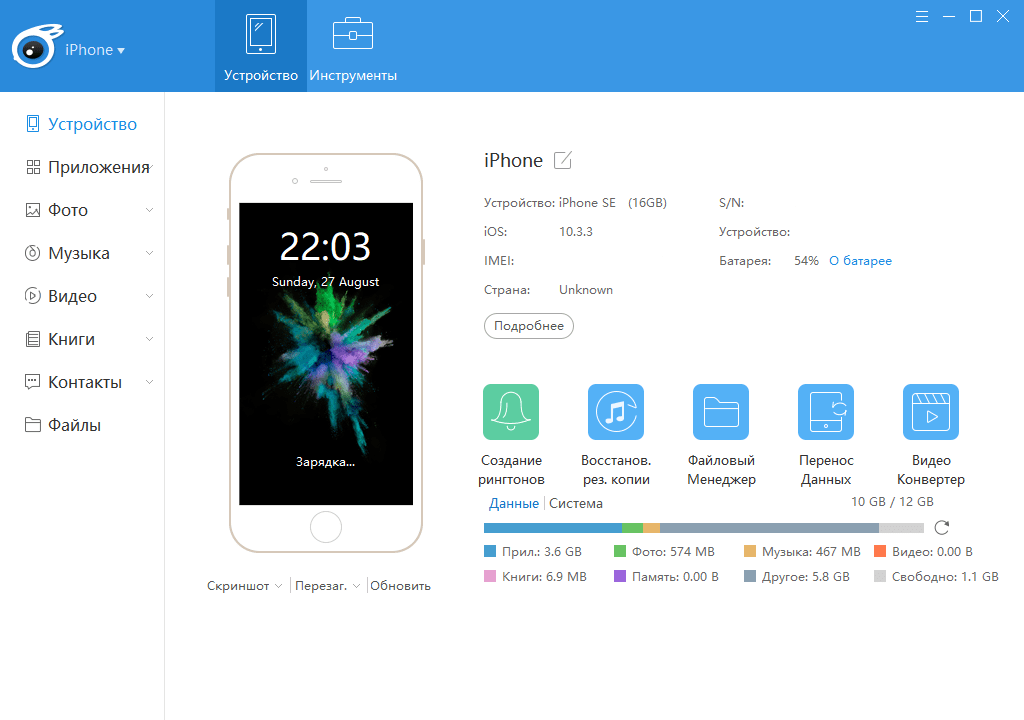Open the Скриншот dropdown arrow
The width and height of the screenshot is (1024, 720).
tap(278, 586)
